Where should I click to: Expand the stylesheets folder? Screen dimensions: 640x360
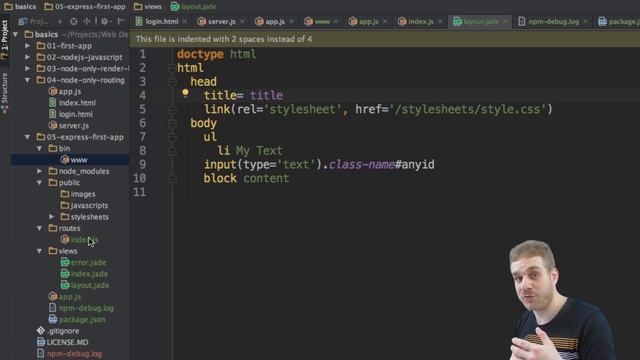(x=52, y=217)
